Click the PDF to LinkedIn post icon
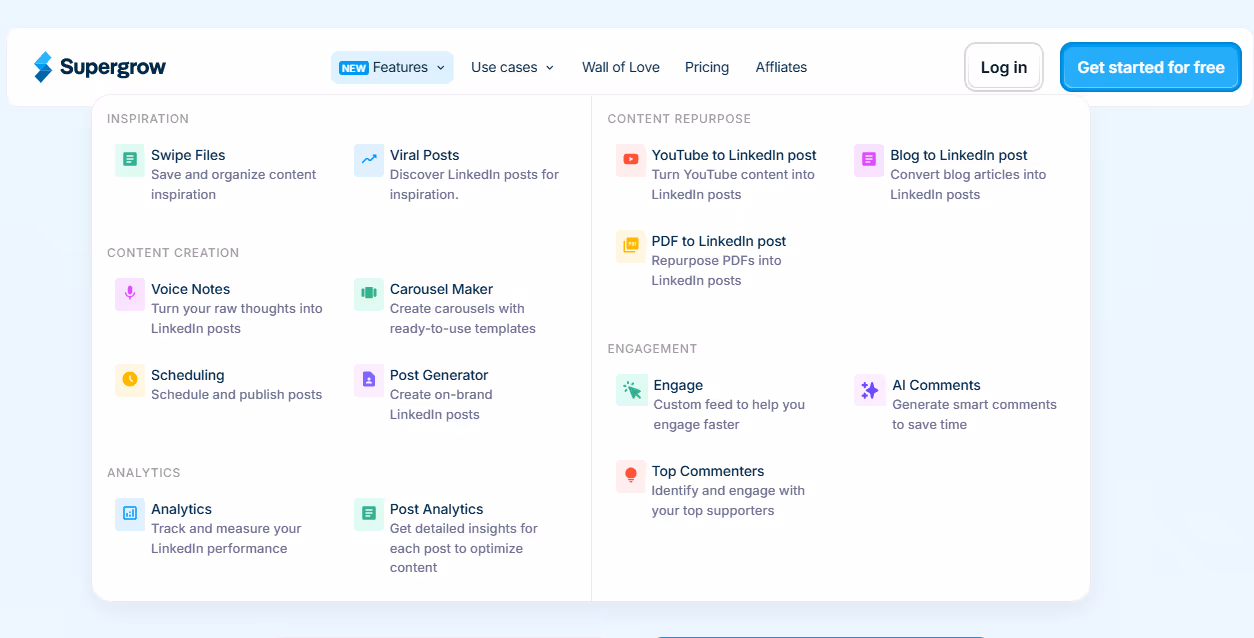 coord(631,246)
